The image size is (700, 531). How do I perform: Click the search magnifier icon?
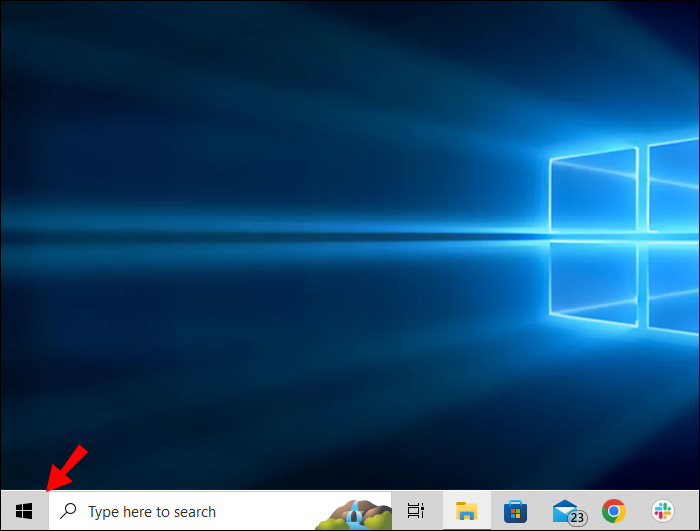coord(68,511)
